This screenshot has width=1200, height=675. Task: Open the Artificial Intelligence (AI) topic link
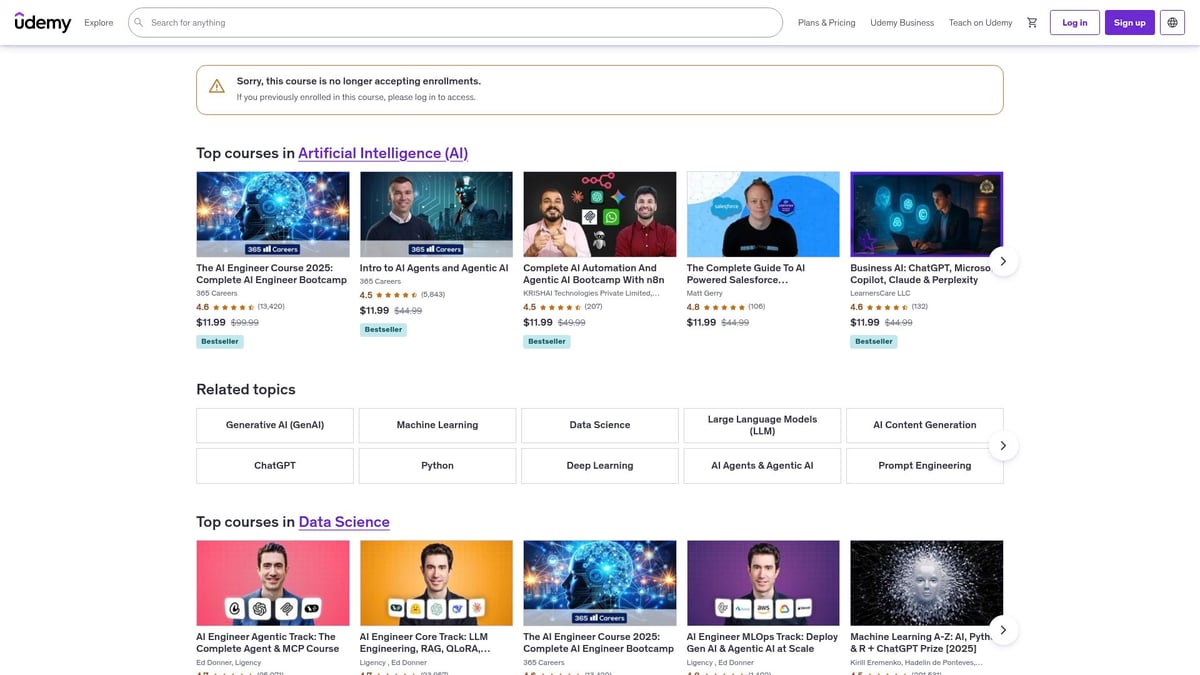[383, 153]
